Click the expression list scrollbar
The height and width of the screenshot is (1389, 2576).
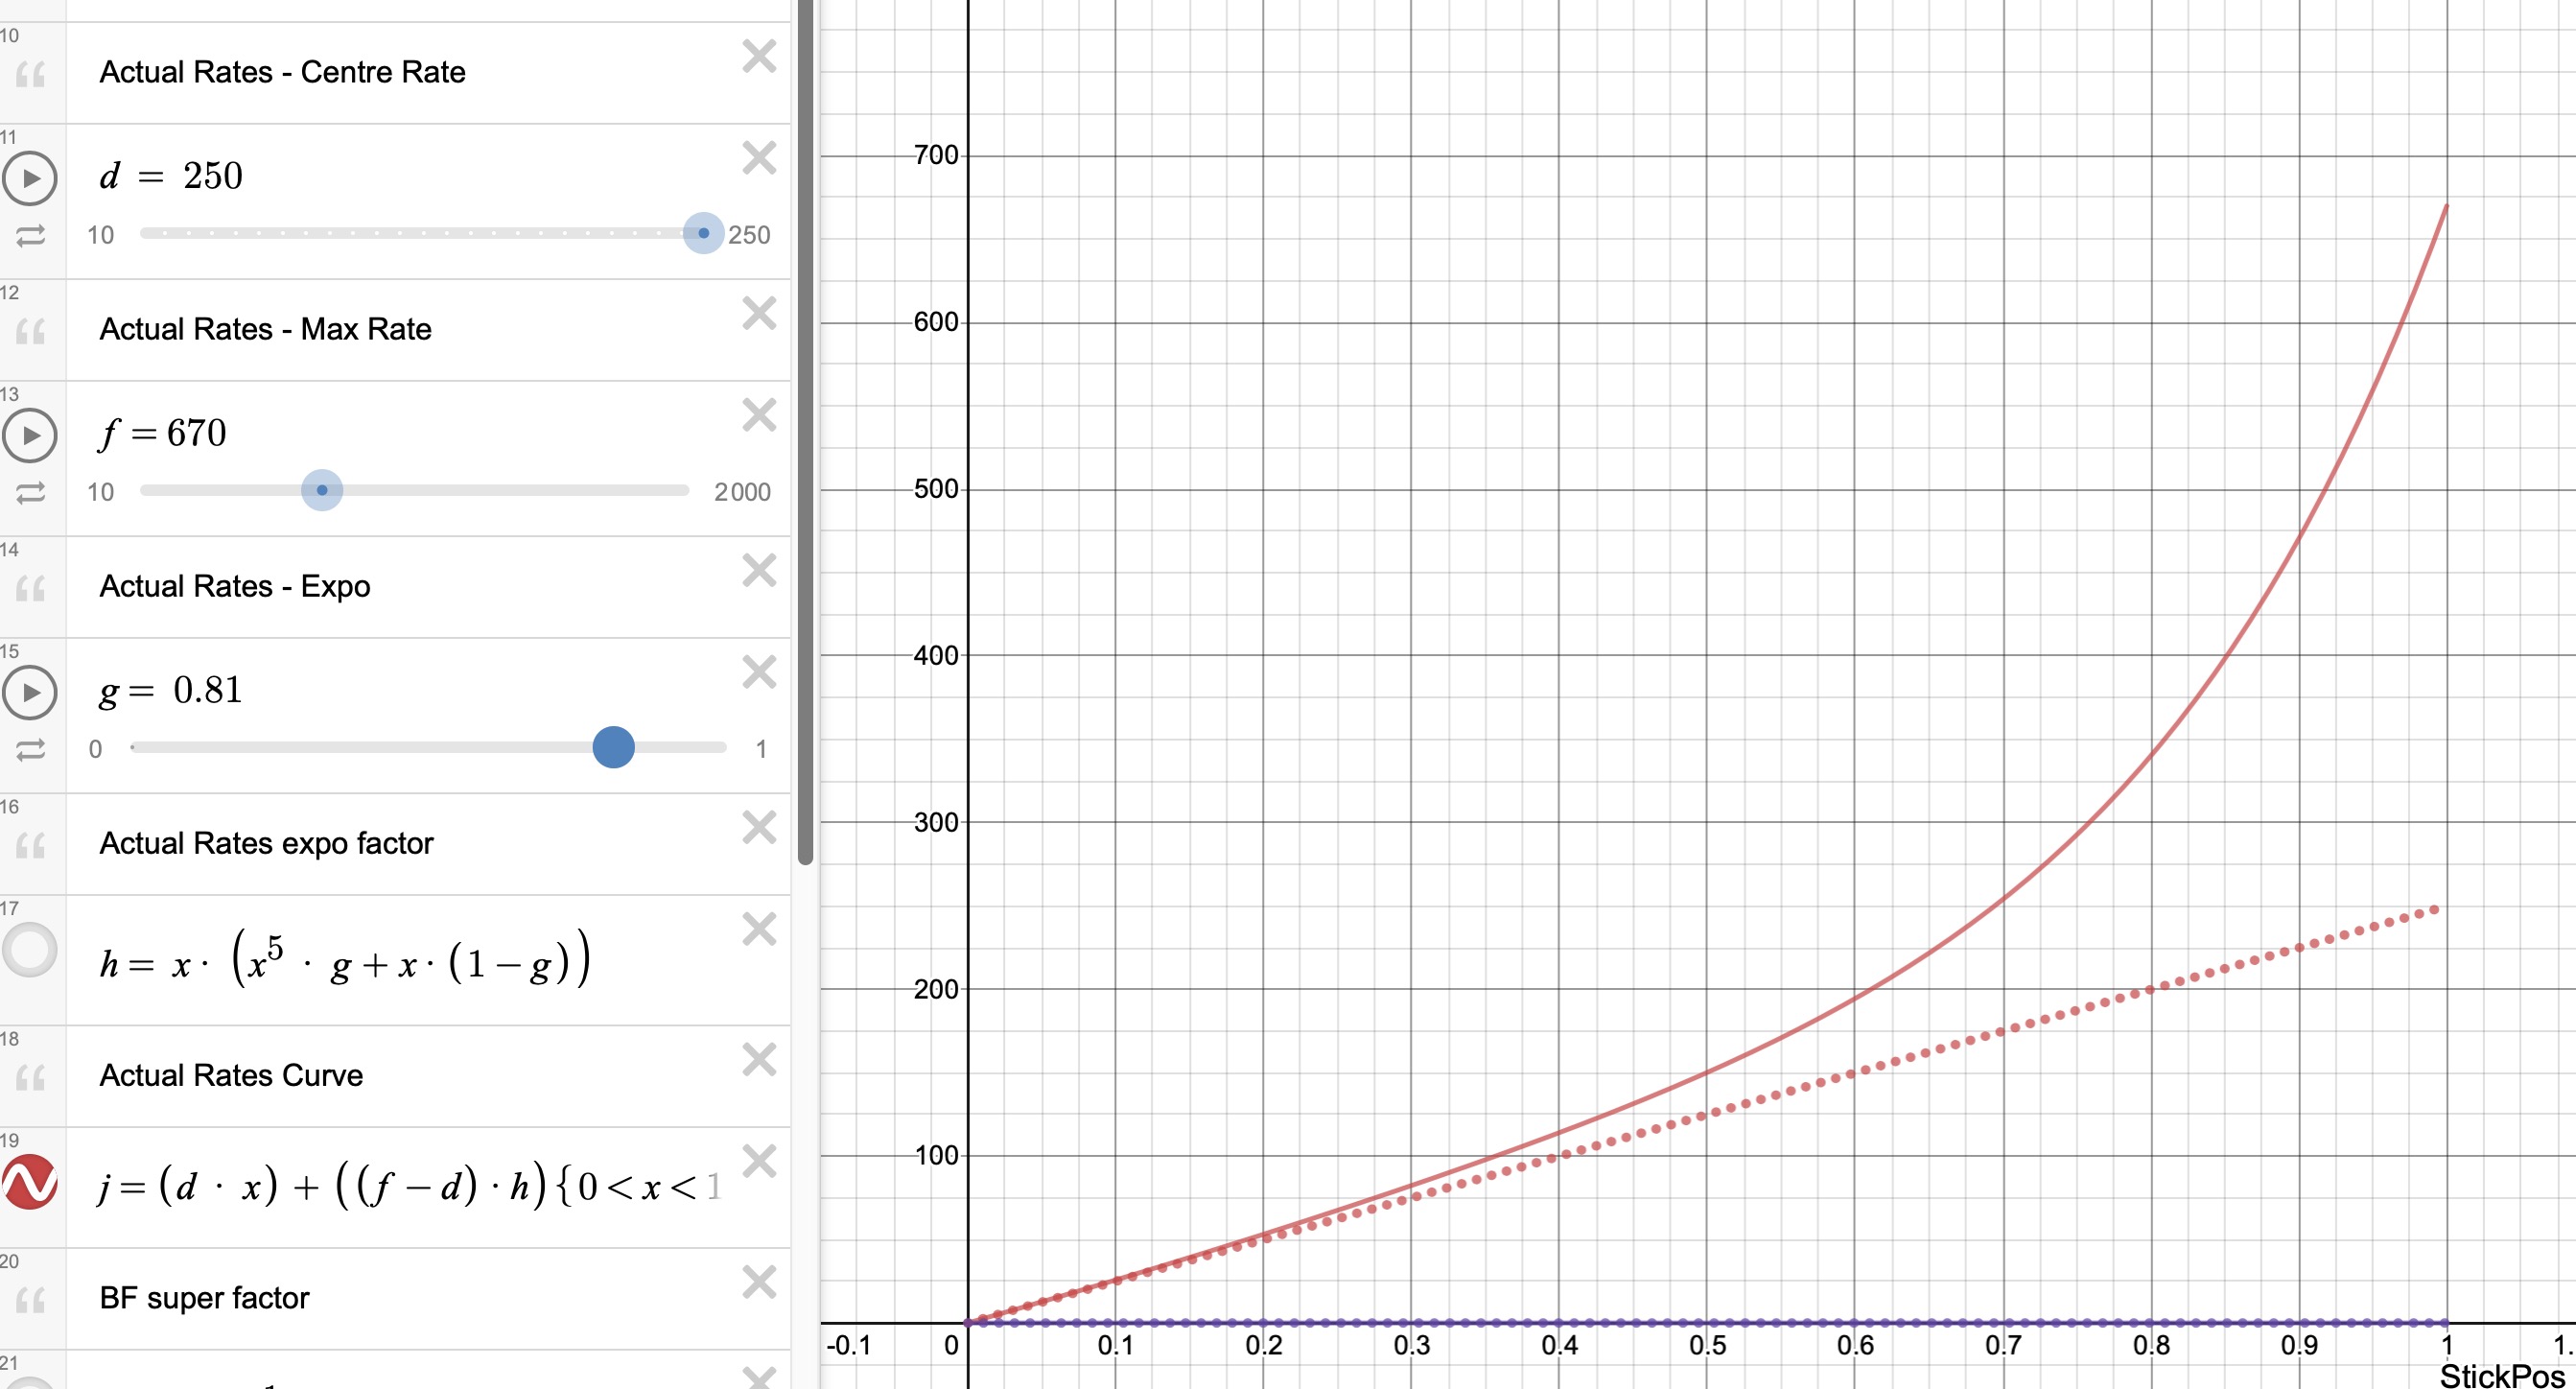806,430
